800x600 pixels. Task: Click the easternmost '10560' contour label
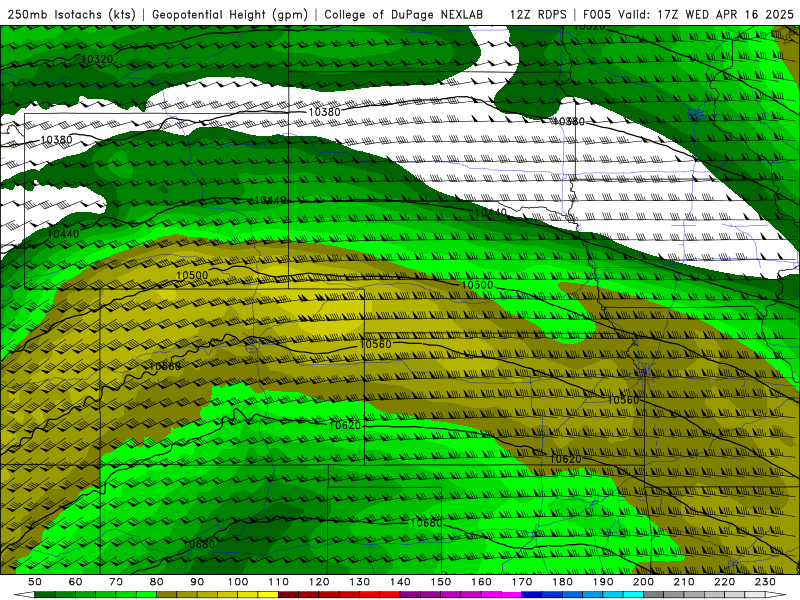(623, 400)
